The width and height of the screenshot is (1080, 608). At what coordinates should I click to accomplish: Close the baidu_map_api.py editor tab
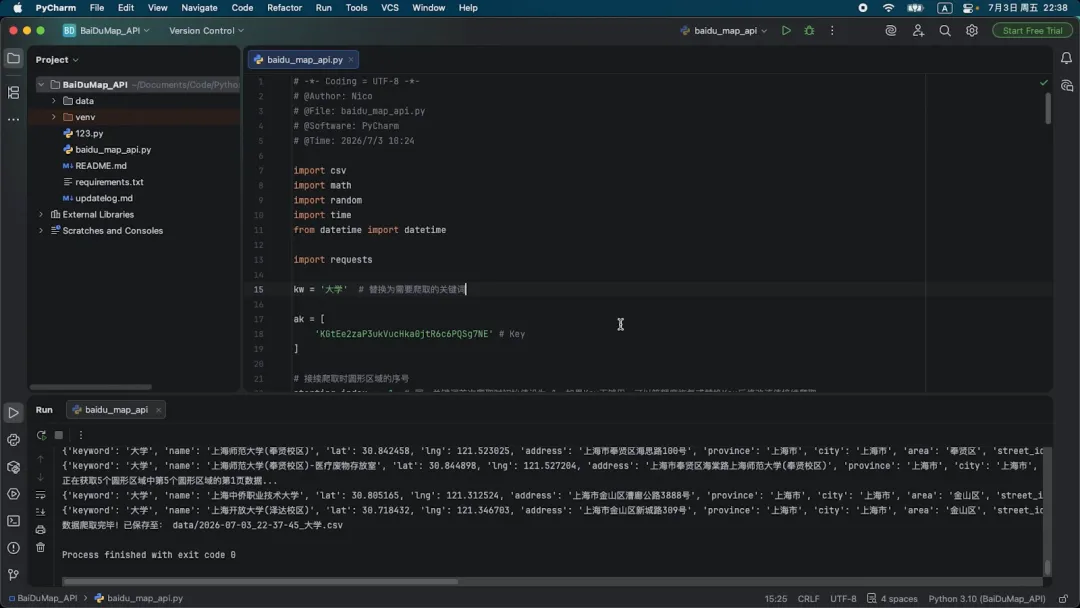pyautogui.click(x=351, y=60)
